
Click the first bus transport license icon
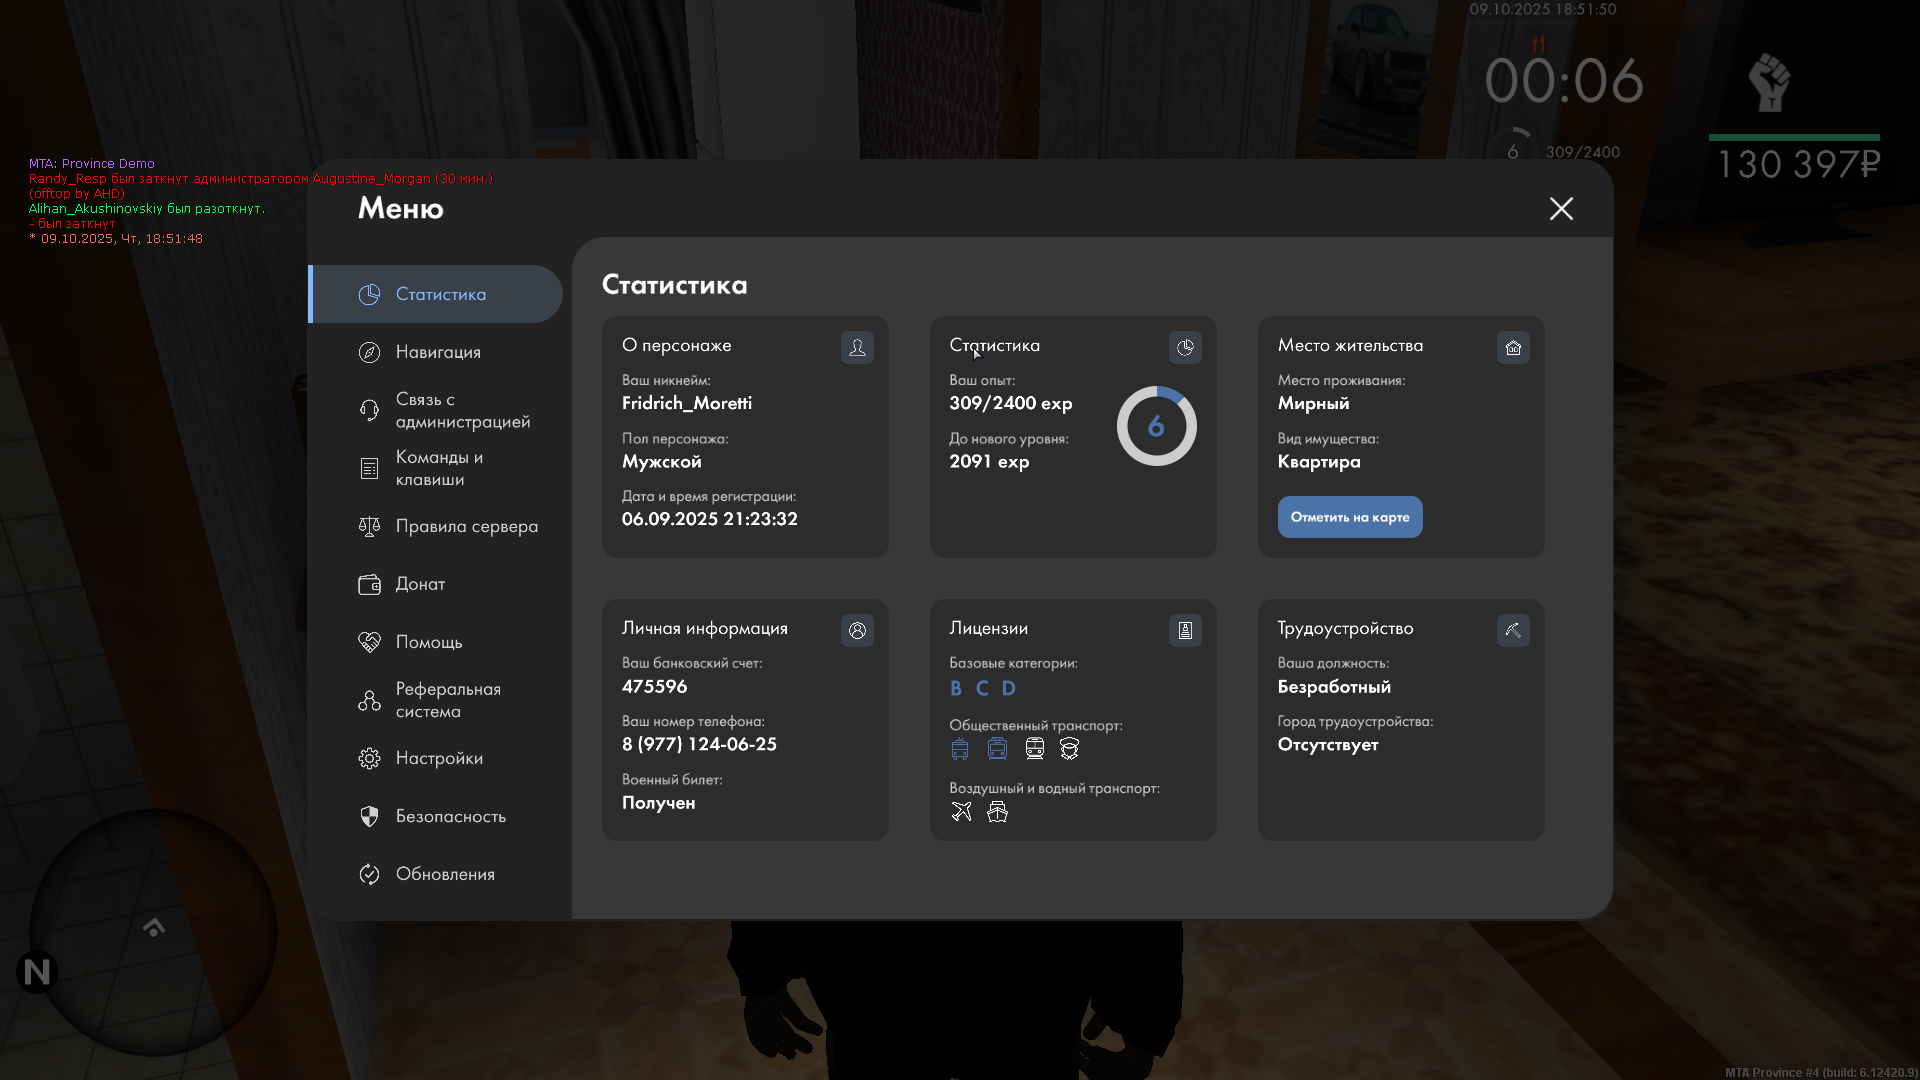(x=960, y=748)
